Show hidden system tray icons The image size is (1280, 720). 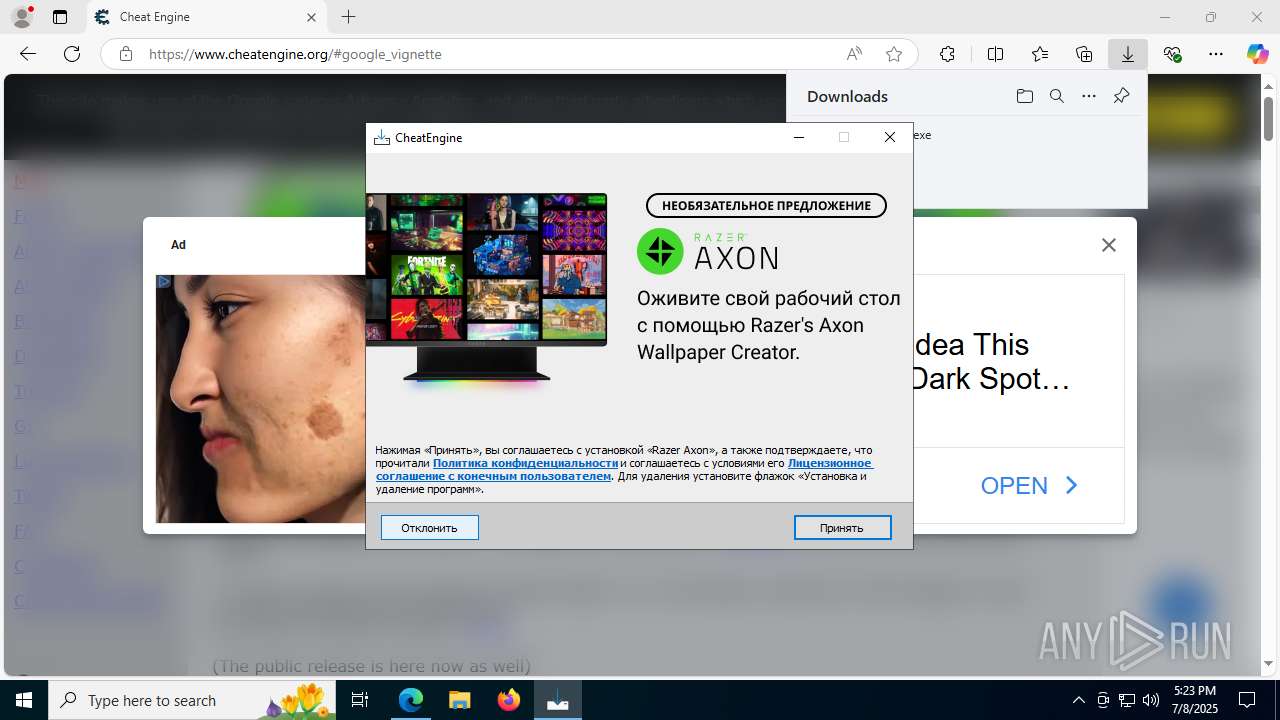[1078, 700]
